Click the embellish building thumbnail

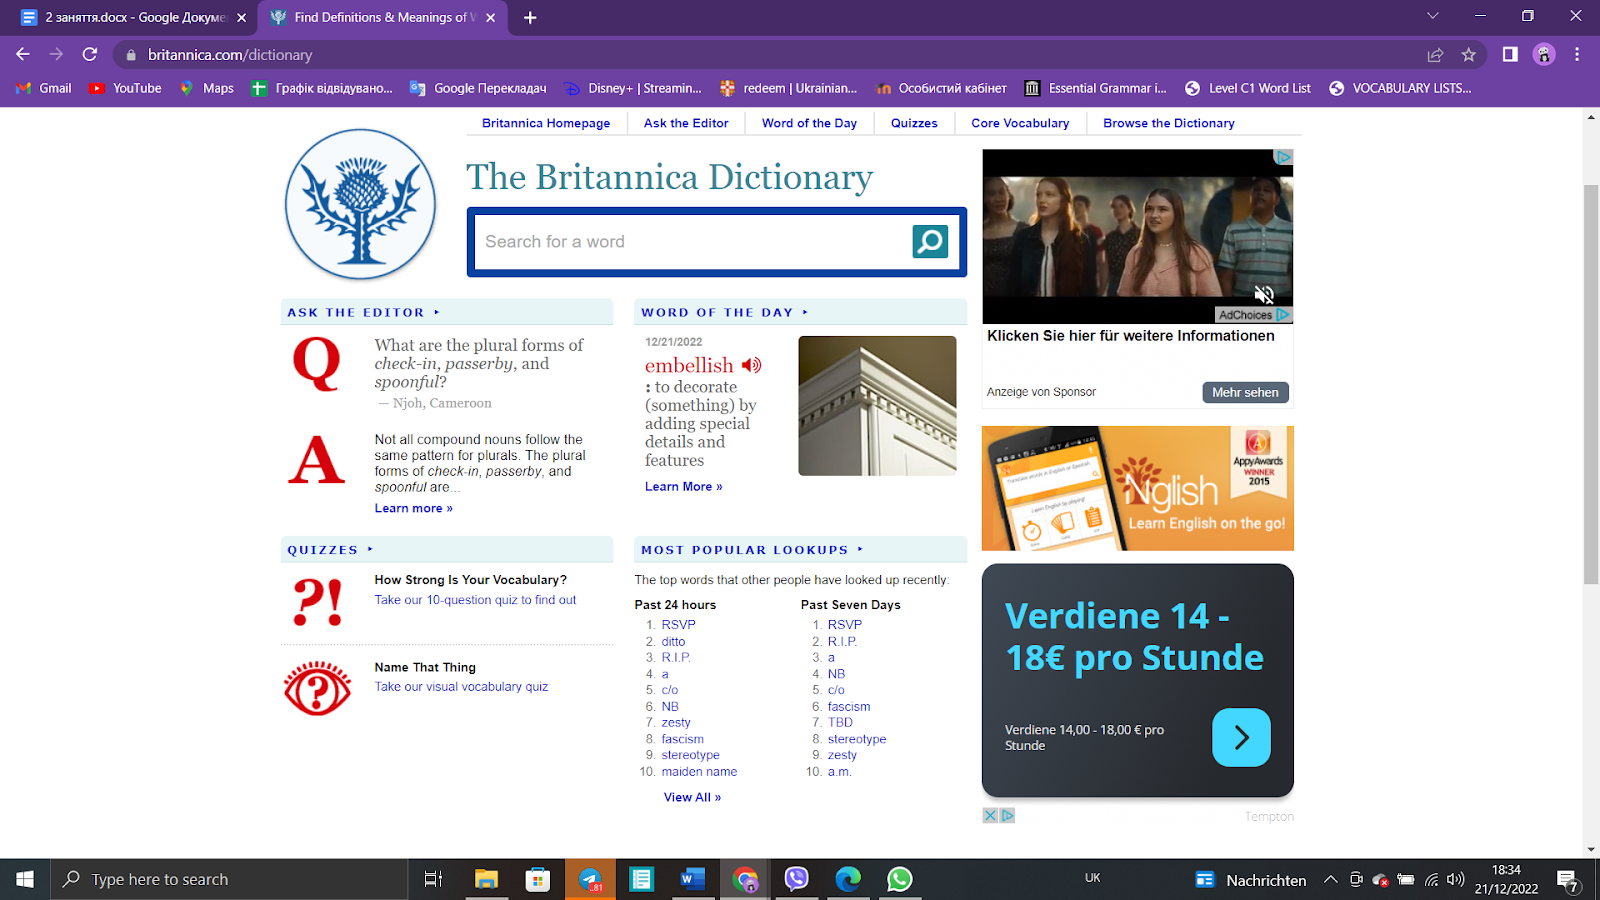877,406
